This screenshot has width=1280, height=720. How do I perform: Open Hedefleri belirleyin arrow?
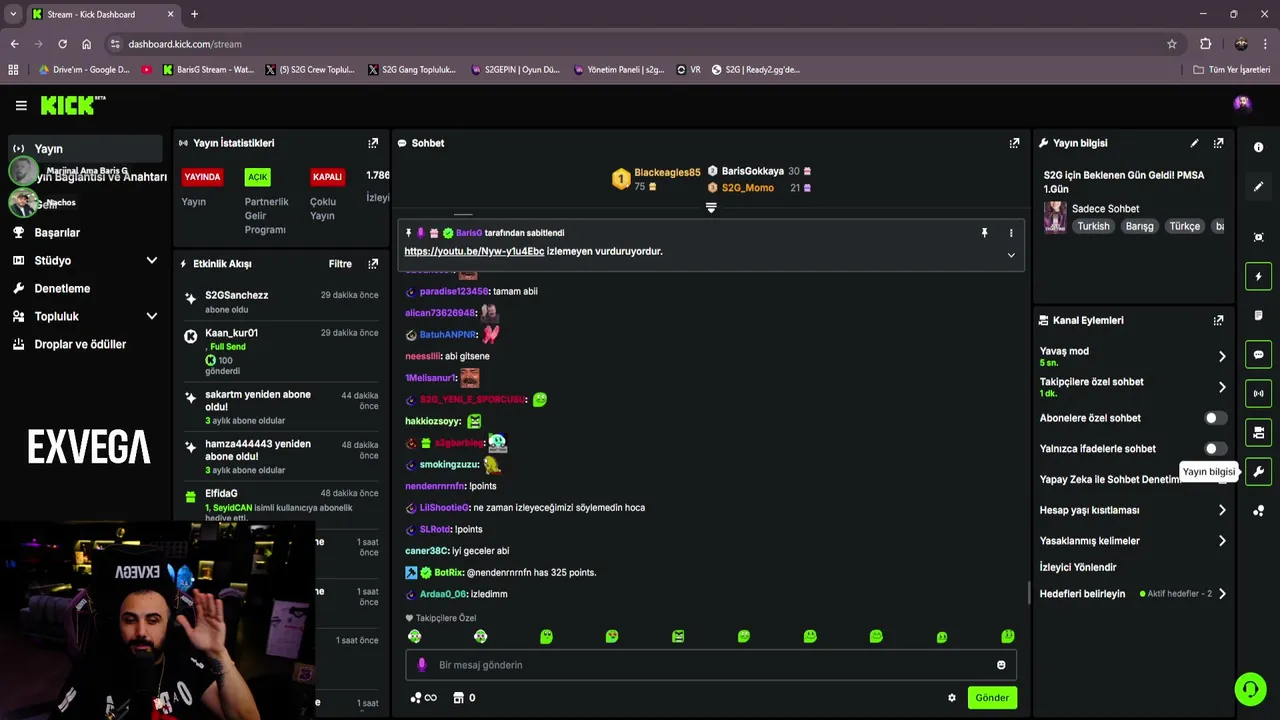tap(1222, 594)
